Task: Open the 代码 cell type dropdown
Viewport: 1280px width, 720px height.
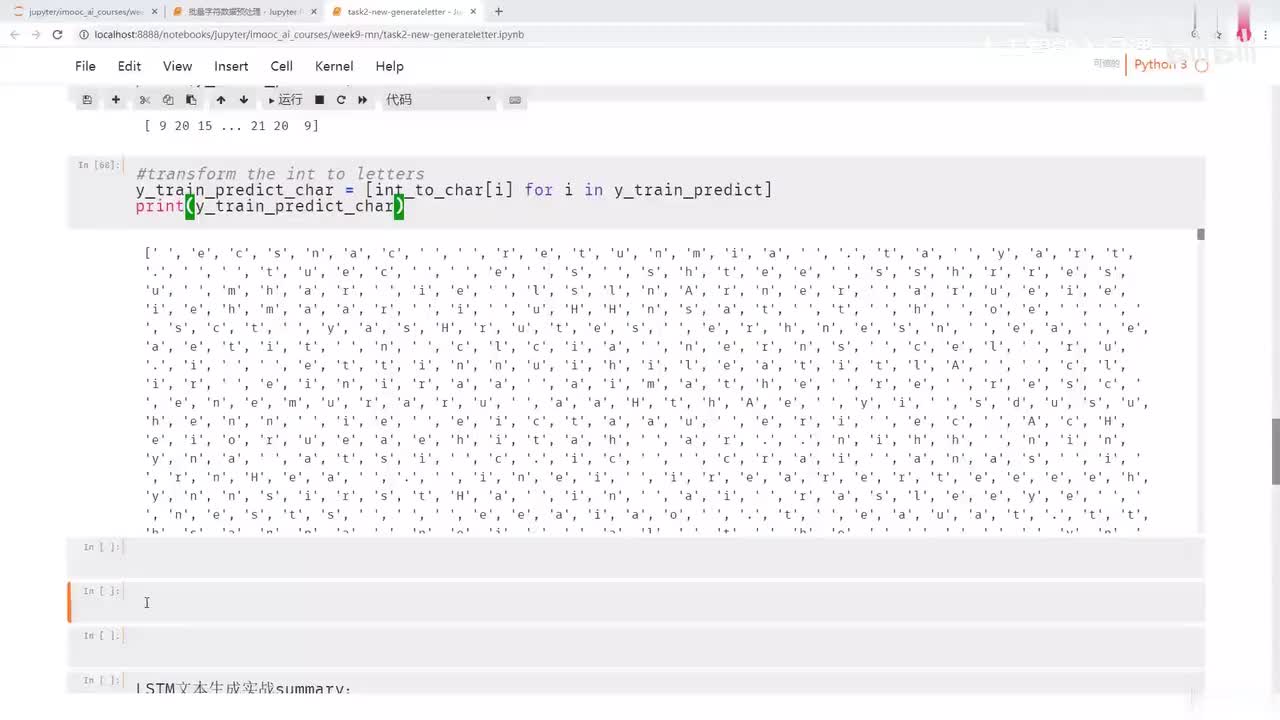Action: click(439, 100)
